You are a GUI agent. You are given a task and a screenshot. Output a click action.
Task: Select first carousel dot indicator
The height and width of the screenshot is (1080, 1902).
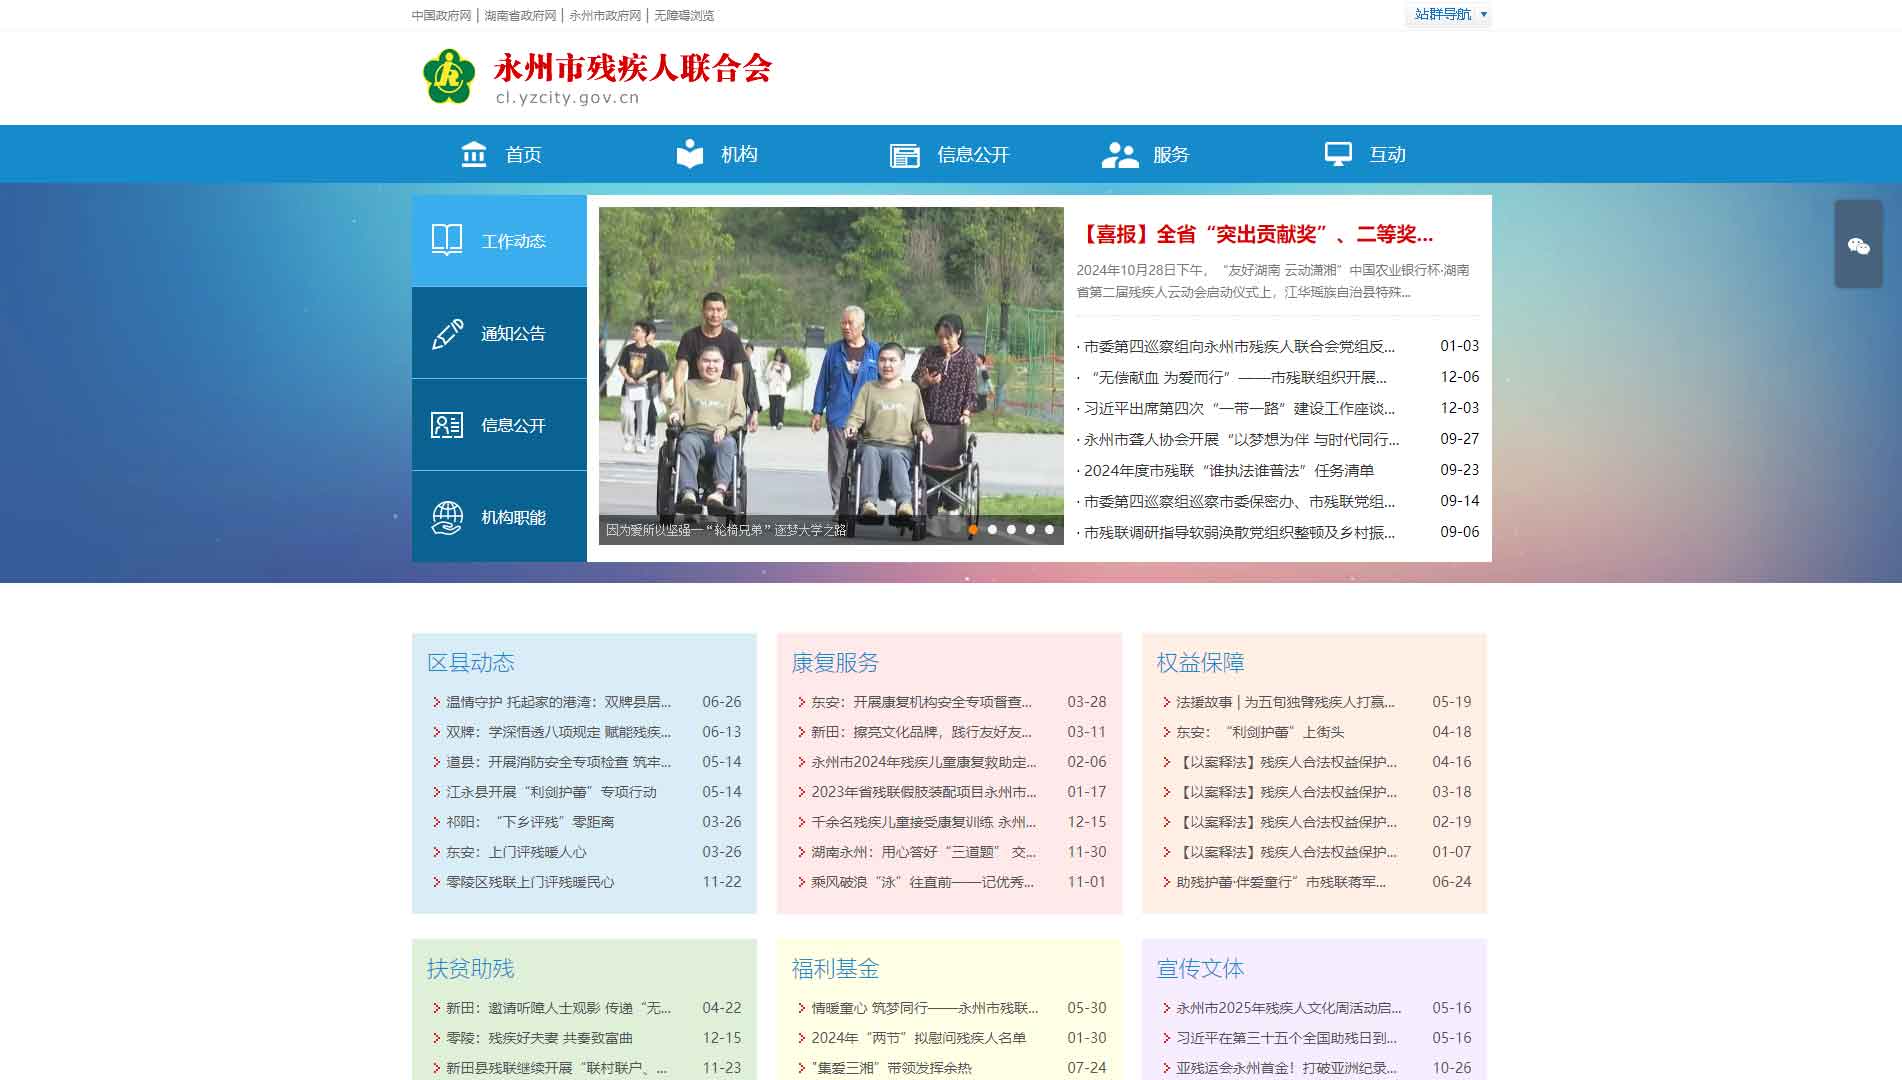[x=973, y=530]
